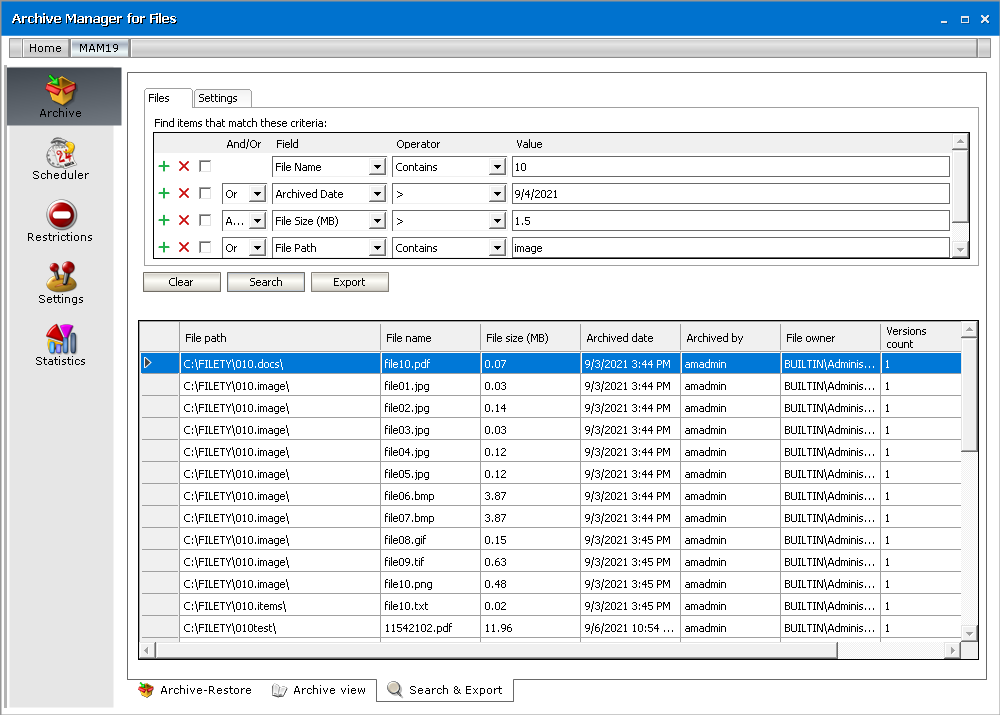Image resolution: width=1000 pixels, height=715 pixels.
Task: Switch to the Settings criteria tab
Action: pos(218,98)
